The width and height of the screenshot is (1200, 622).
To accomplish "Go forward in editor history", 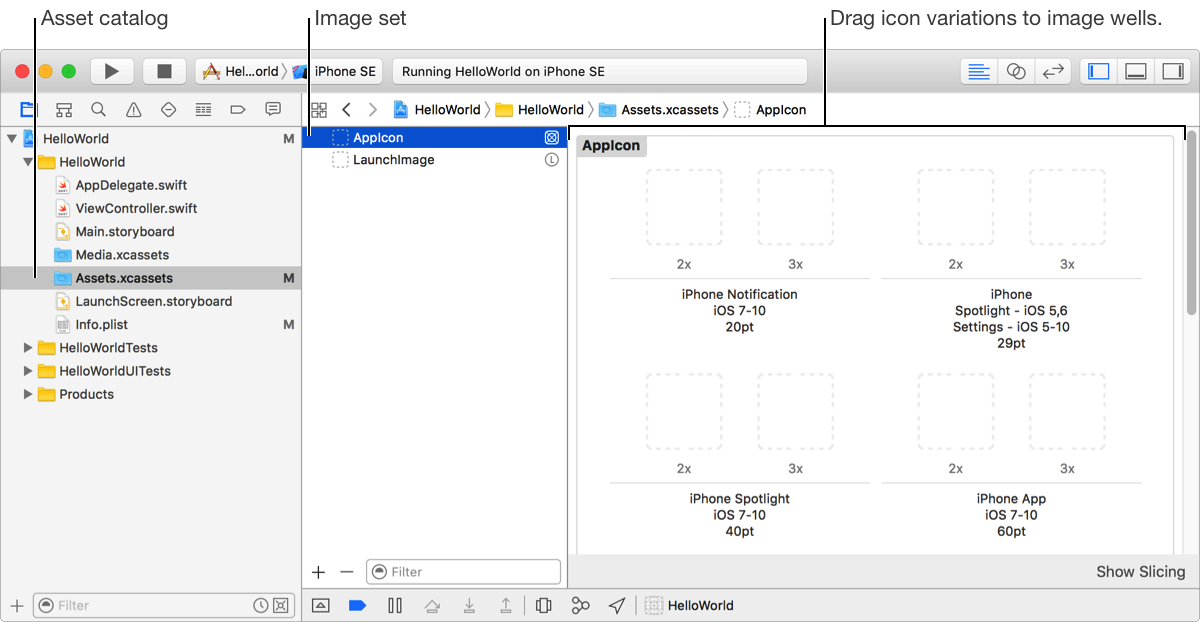I will (373, 109).
